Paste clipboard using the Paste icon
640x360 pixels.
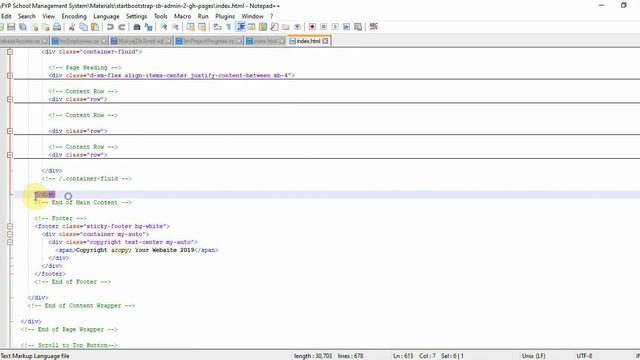[95, 27]
